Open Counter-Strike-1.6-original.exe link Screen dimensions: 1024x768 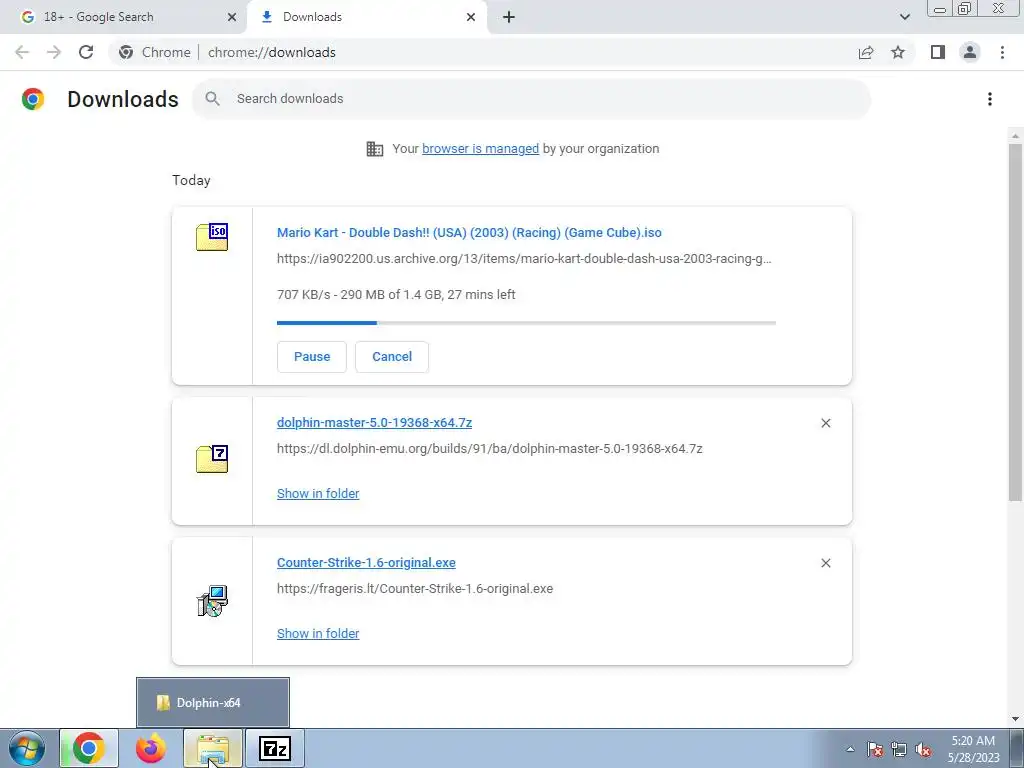[x=366, y=562]
